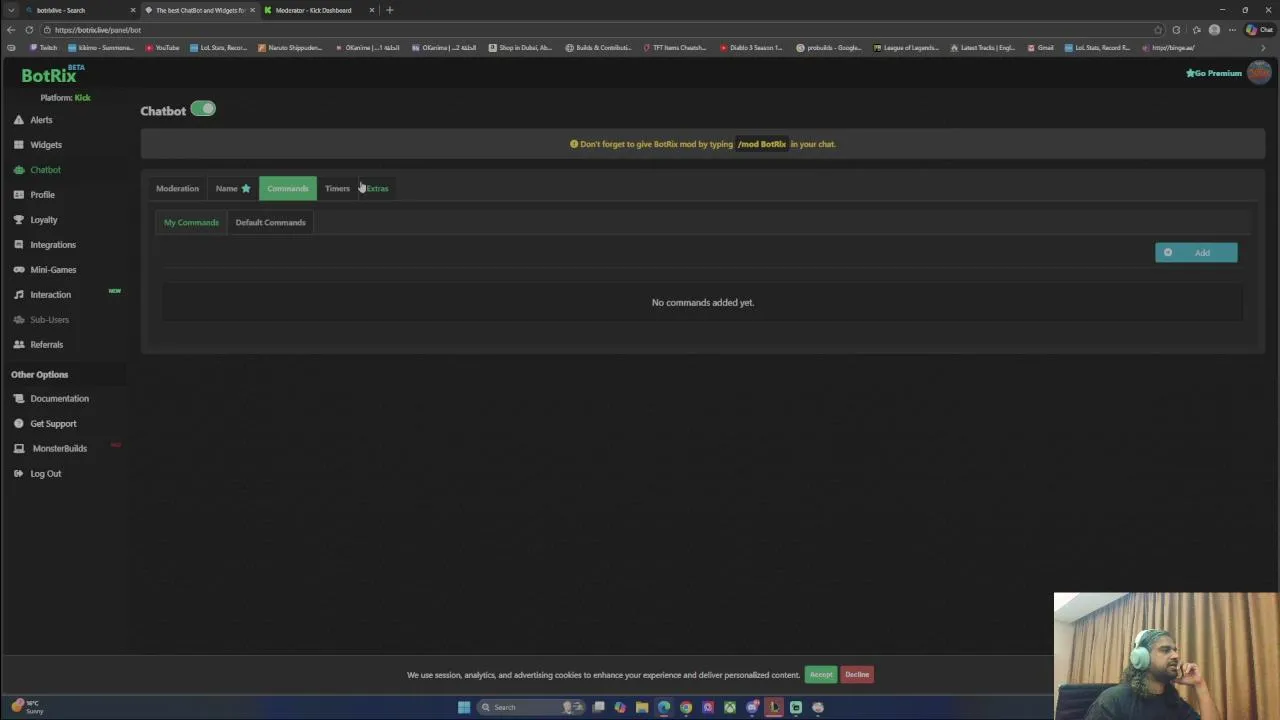The image size is (1280, 720).
Task: Select the My Commands sub-tab
Action: click(x=191, y=222)
